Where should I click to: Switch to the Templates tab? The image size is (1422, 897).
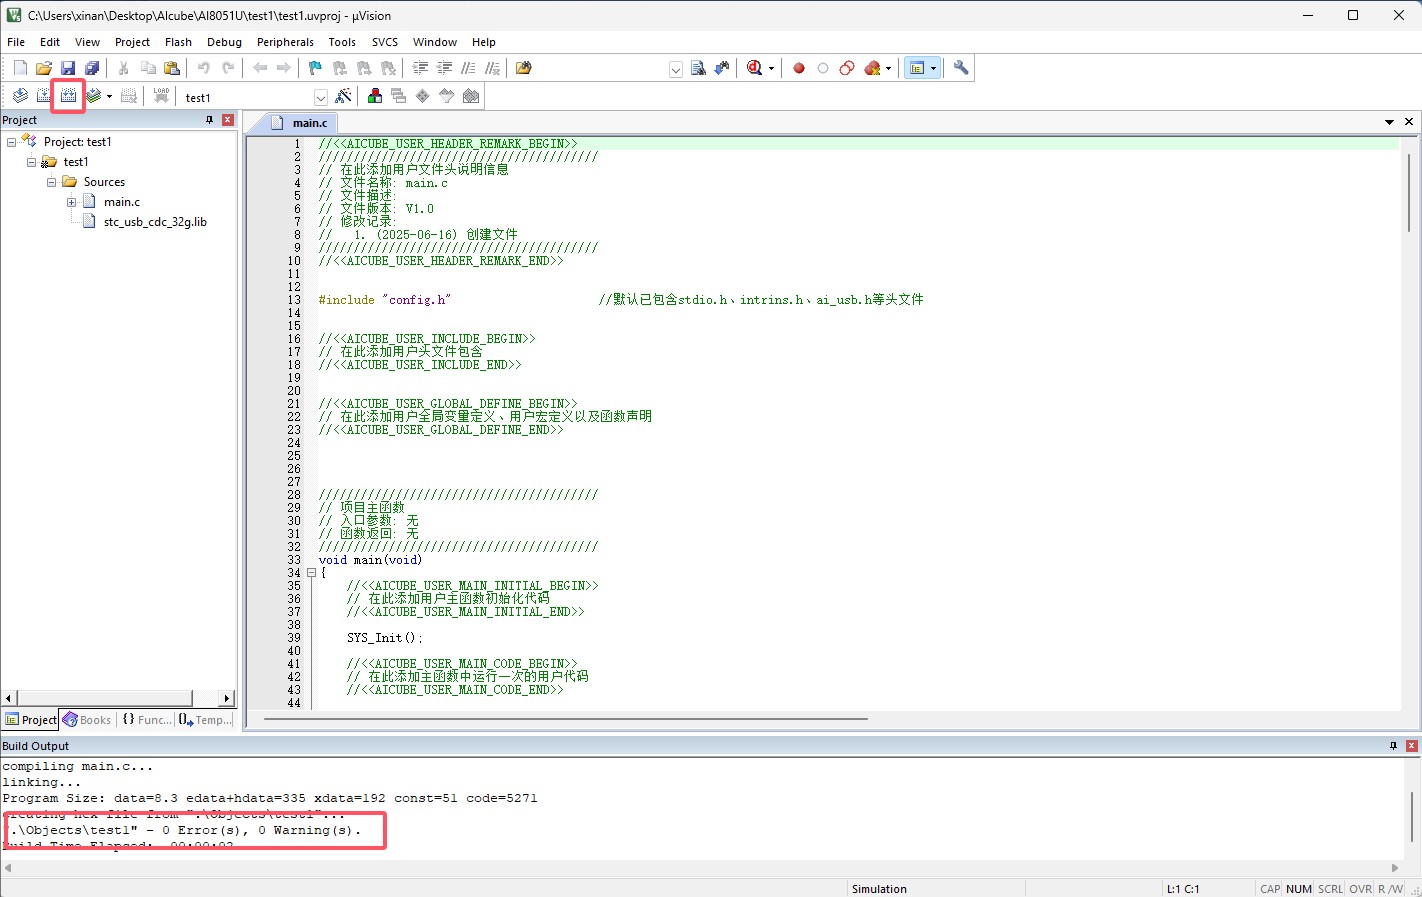[205, 720]
